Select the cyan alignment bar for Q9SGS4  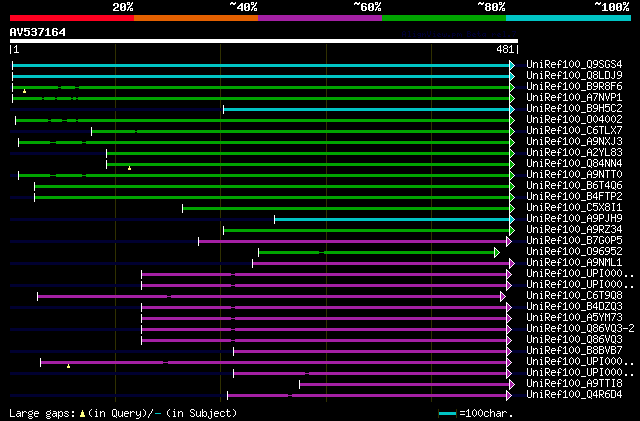pyautogui.click(x=261, y=65)
